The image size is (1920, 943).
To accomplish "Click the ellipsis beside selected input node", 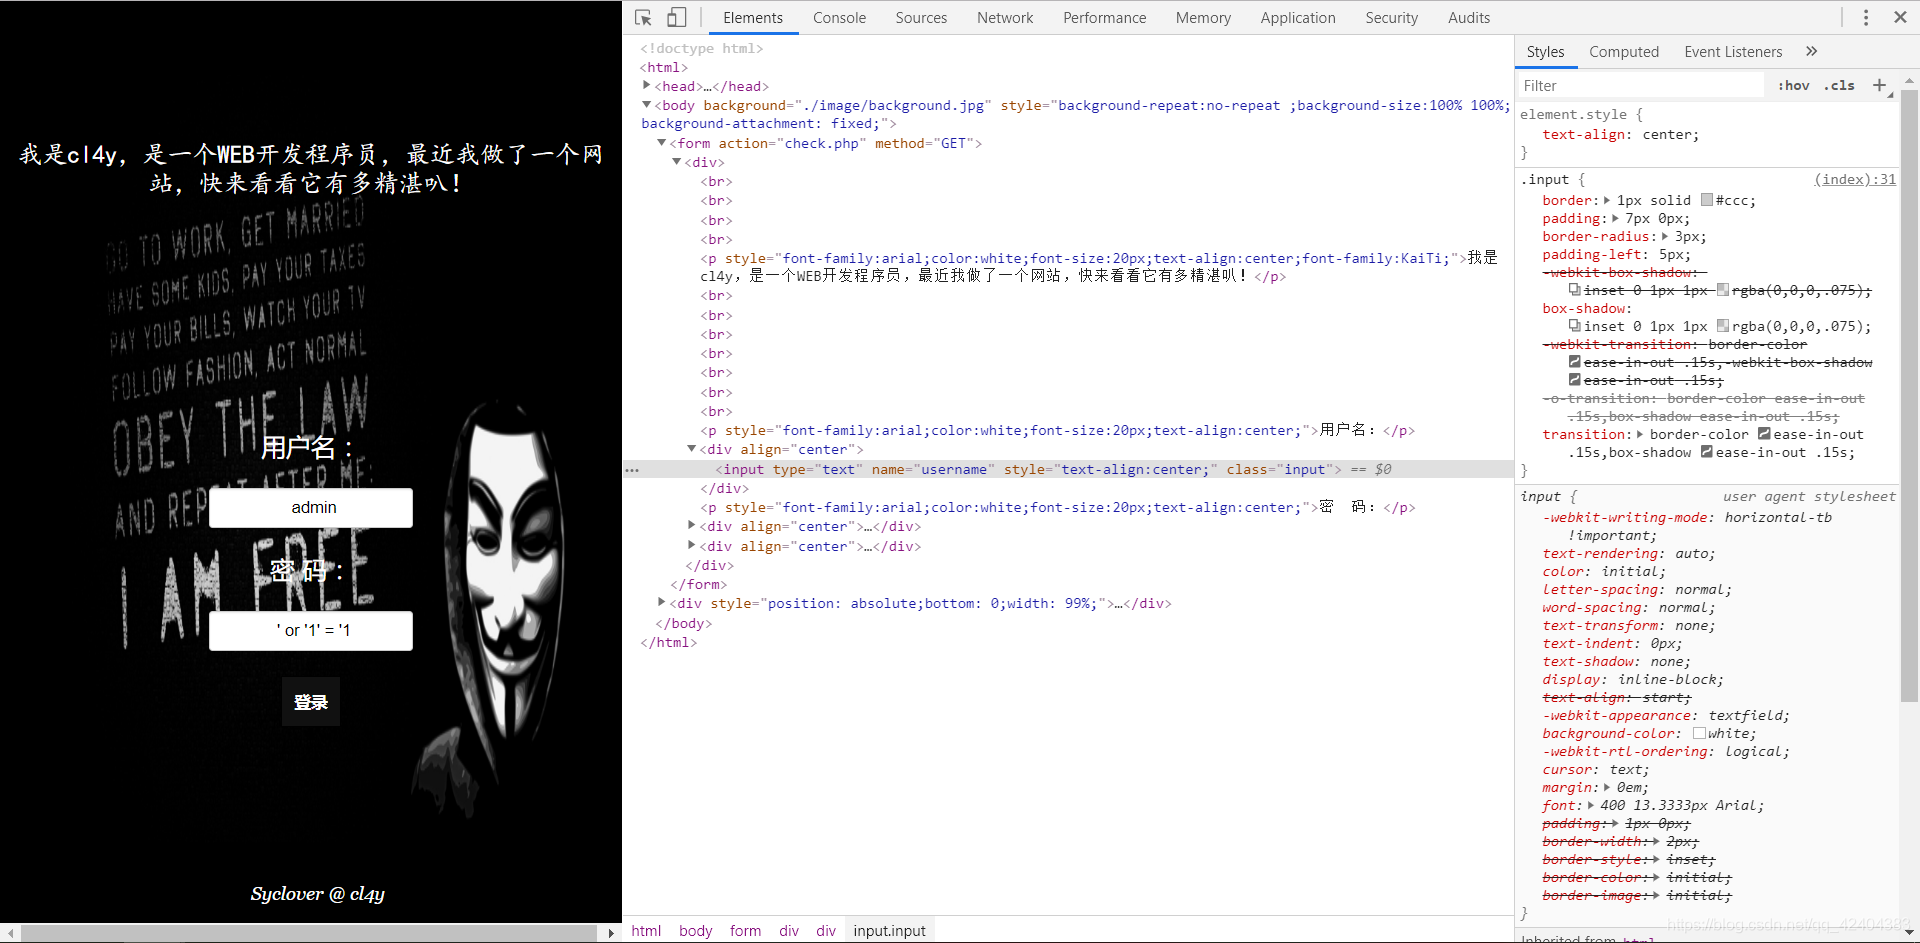I will [632, 469].
